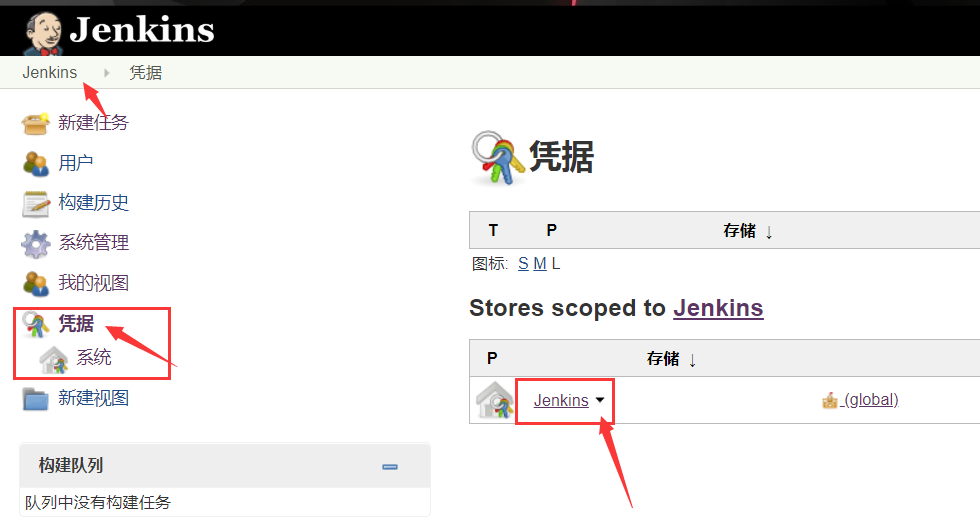Image resolution: width=980 pixels, height=531 pixels.
Task: Sort the top table by 存储 column
Action: pos(748,231)
